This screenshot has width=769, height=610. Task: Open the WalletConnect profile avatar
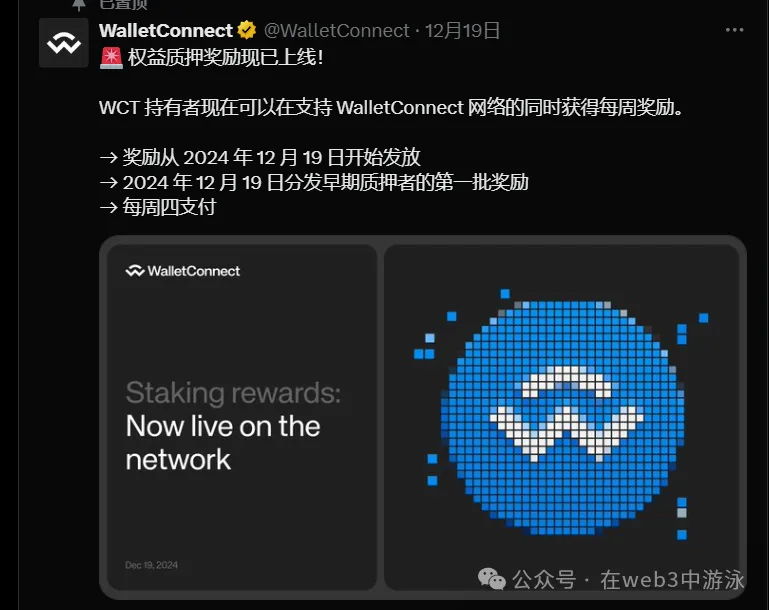pyautogui.click(x=64, y=43)
